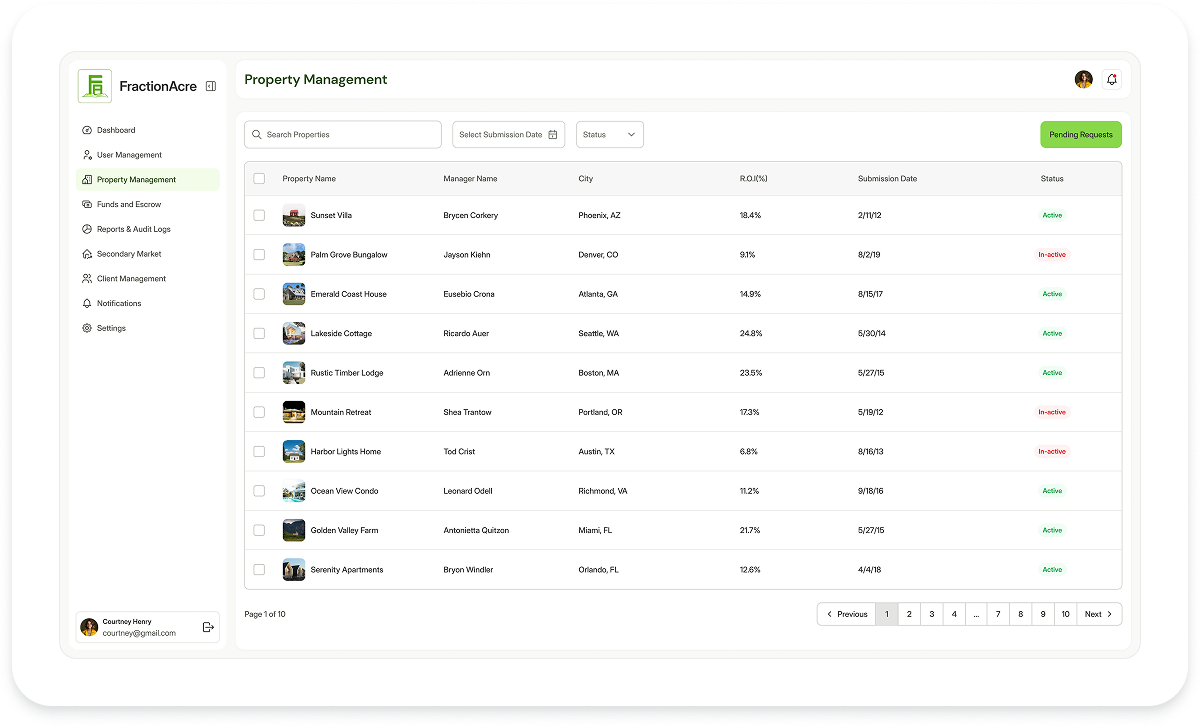Open the Secondary Market icon

[86, 253]
